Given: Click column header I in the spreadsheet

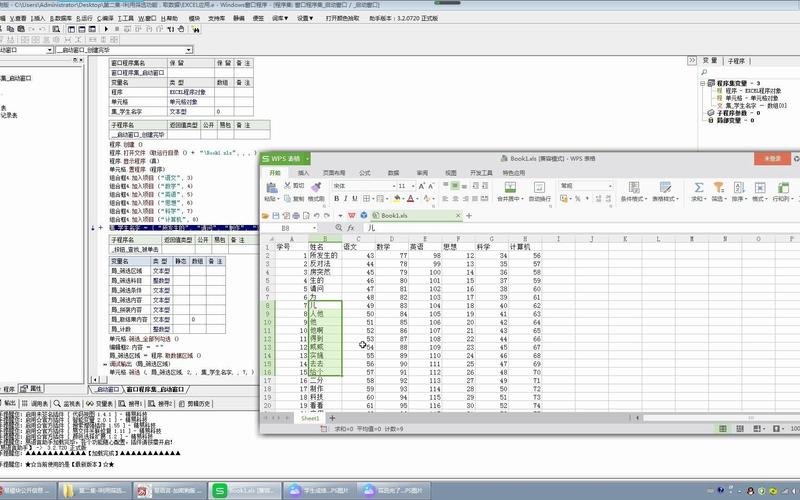Looking at the screenshot, I should pos(558,239).
